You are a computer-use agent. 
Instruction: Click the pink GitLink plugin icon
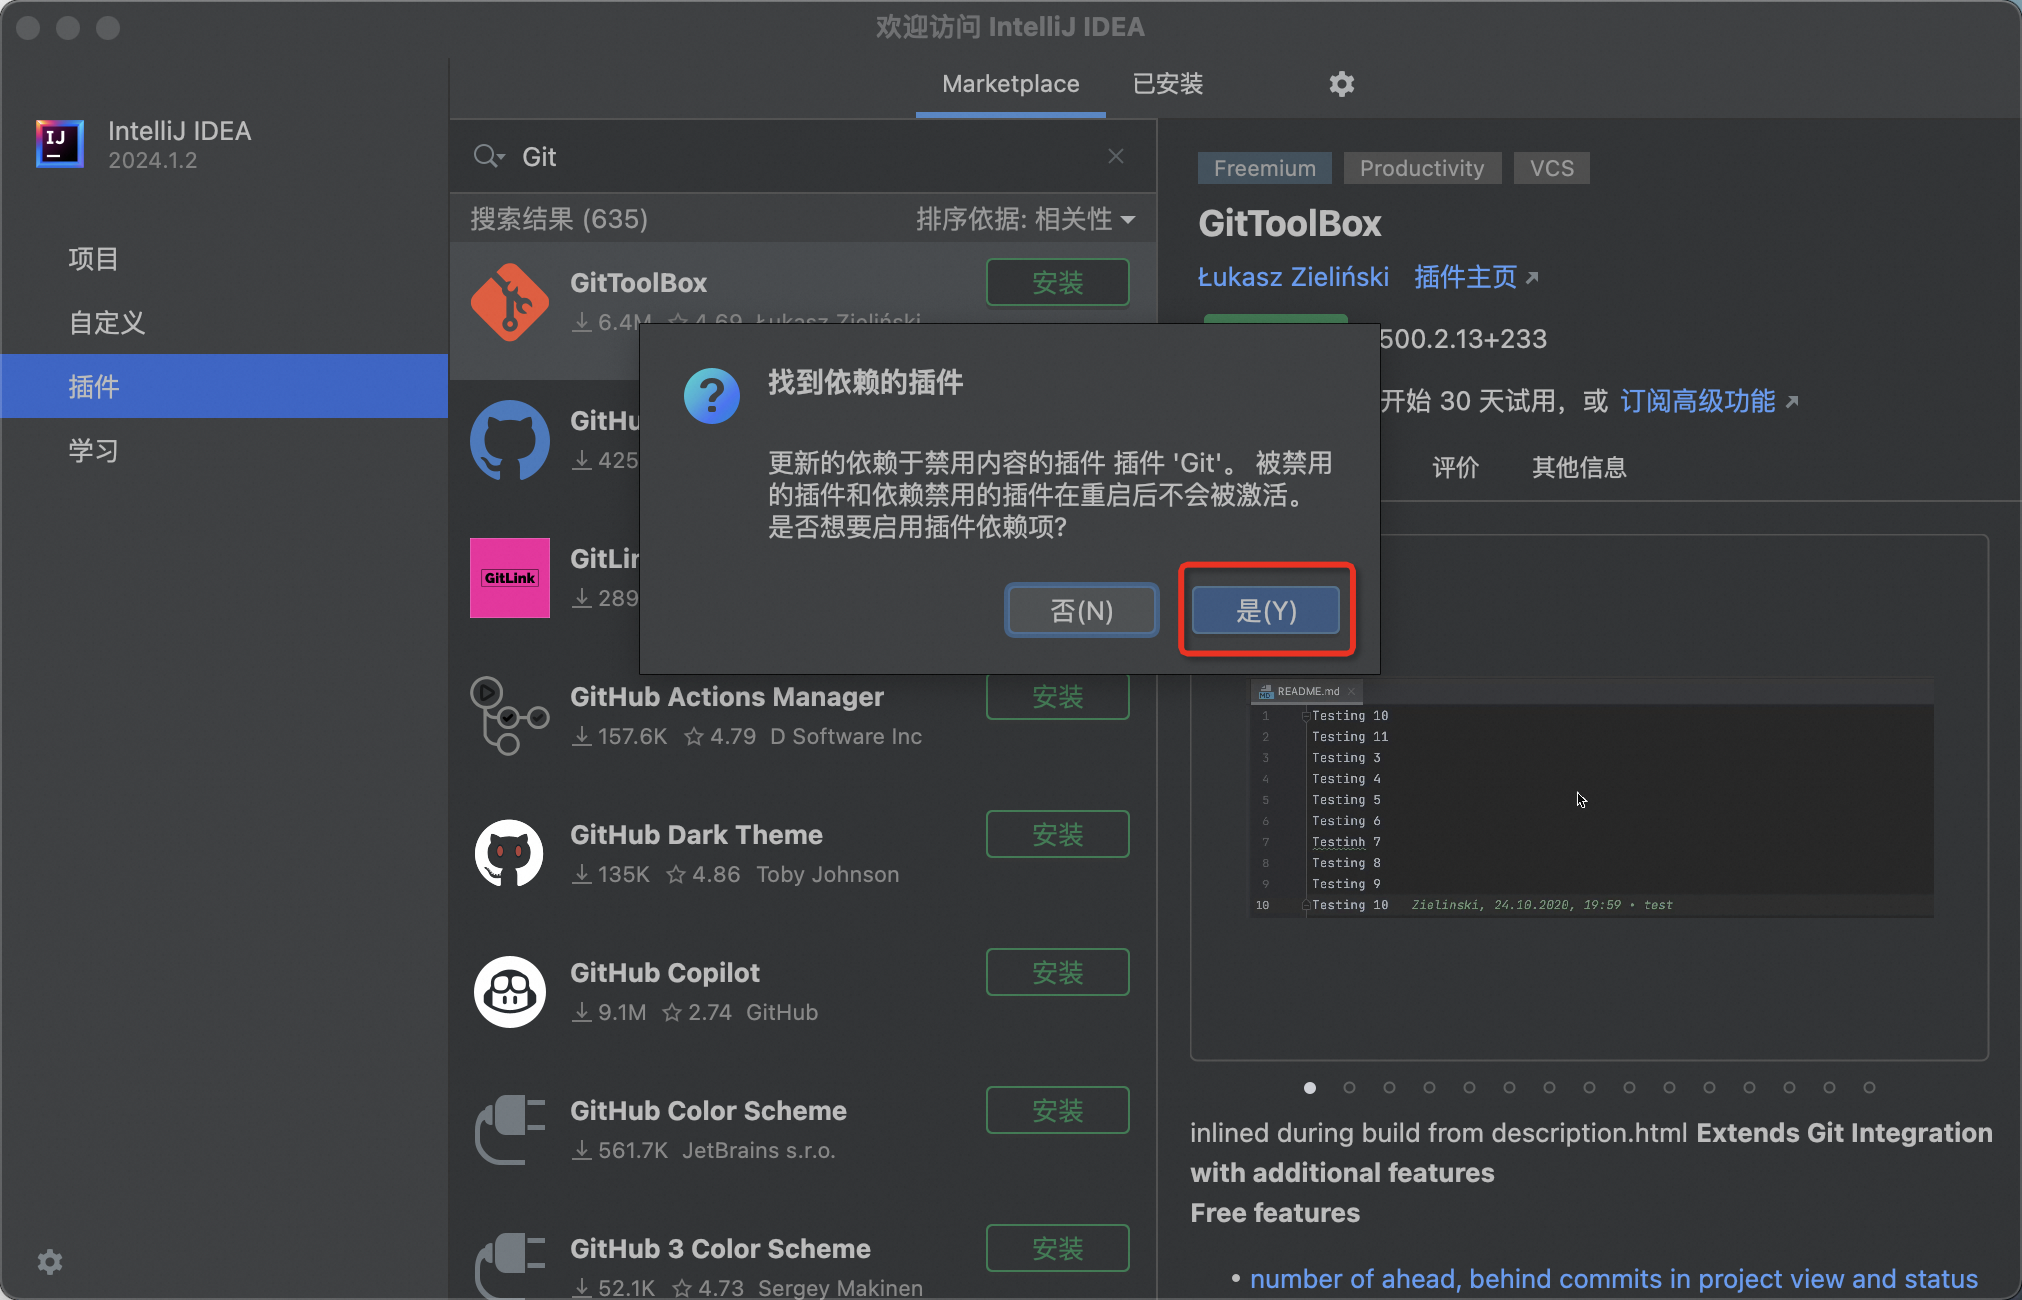(x=510, y=578)
